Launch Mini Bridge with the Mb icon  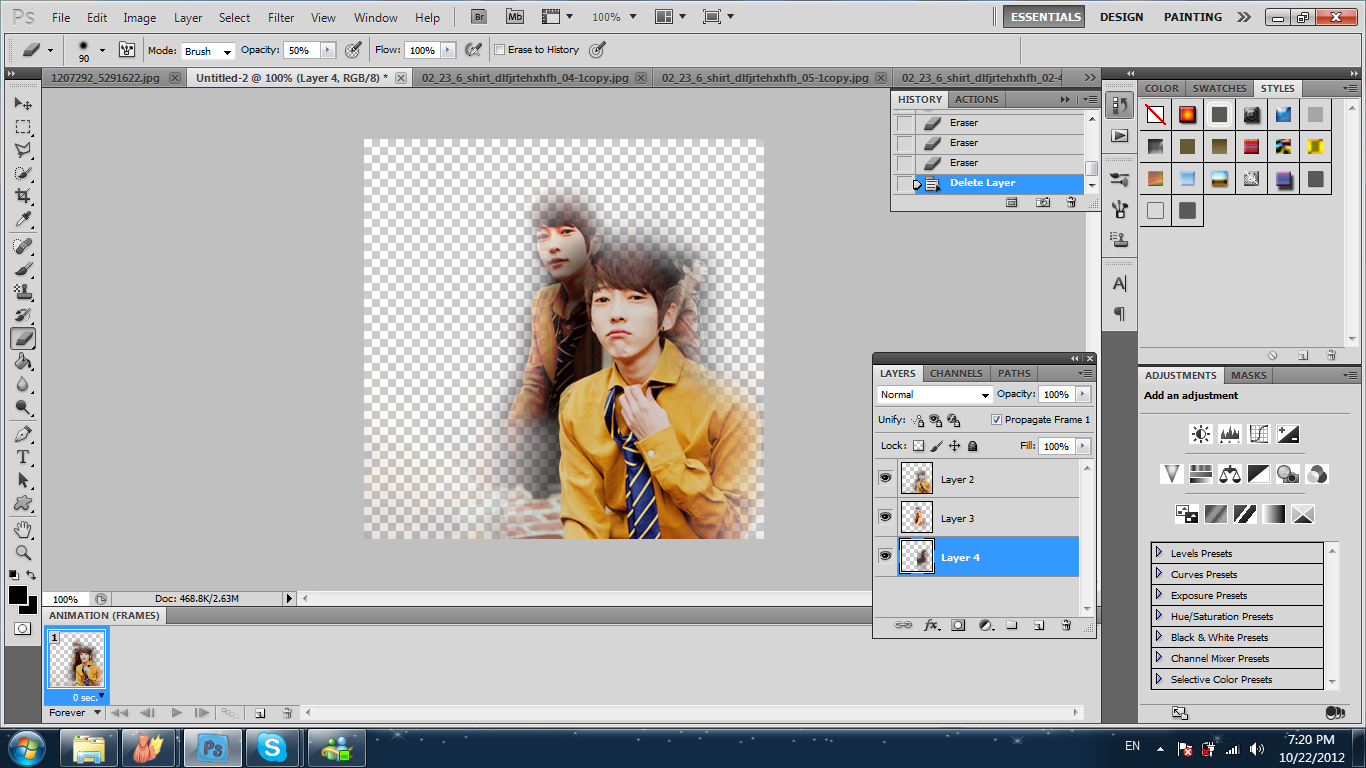pos(515,17)
